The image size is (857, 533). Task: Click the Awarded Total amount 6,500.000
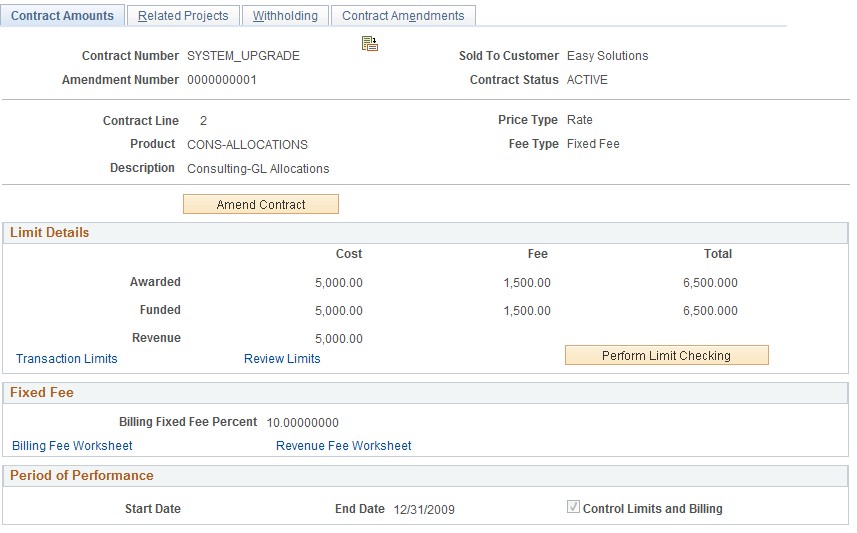point(710,283)
